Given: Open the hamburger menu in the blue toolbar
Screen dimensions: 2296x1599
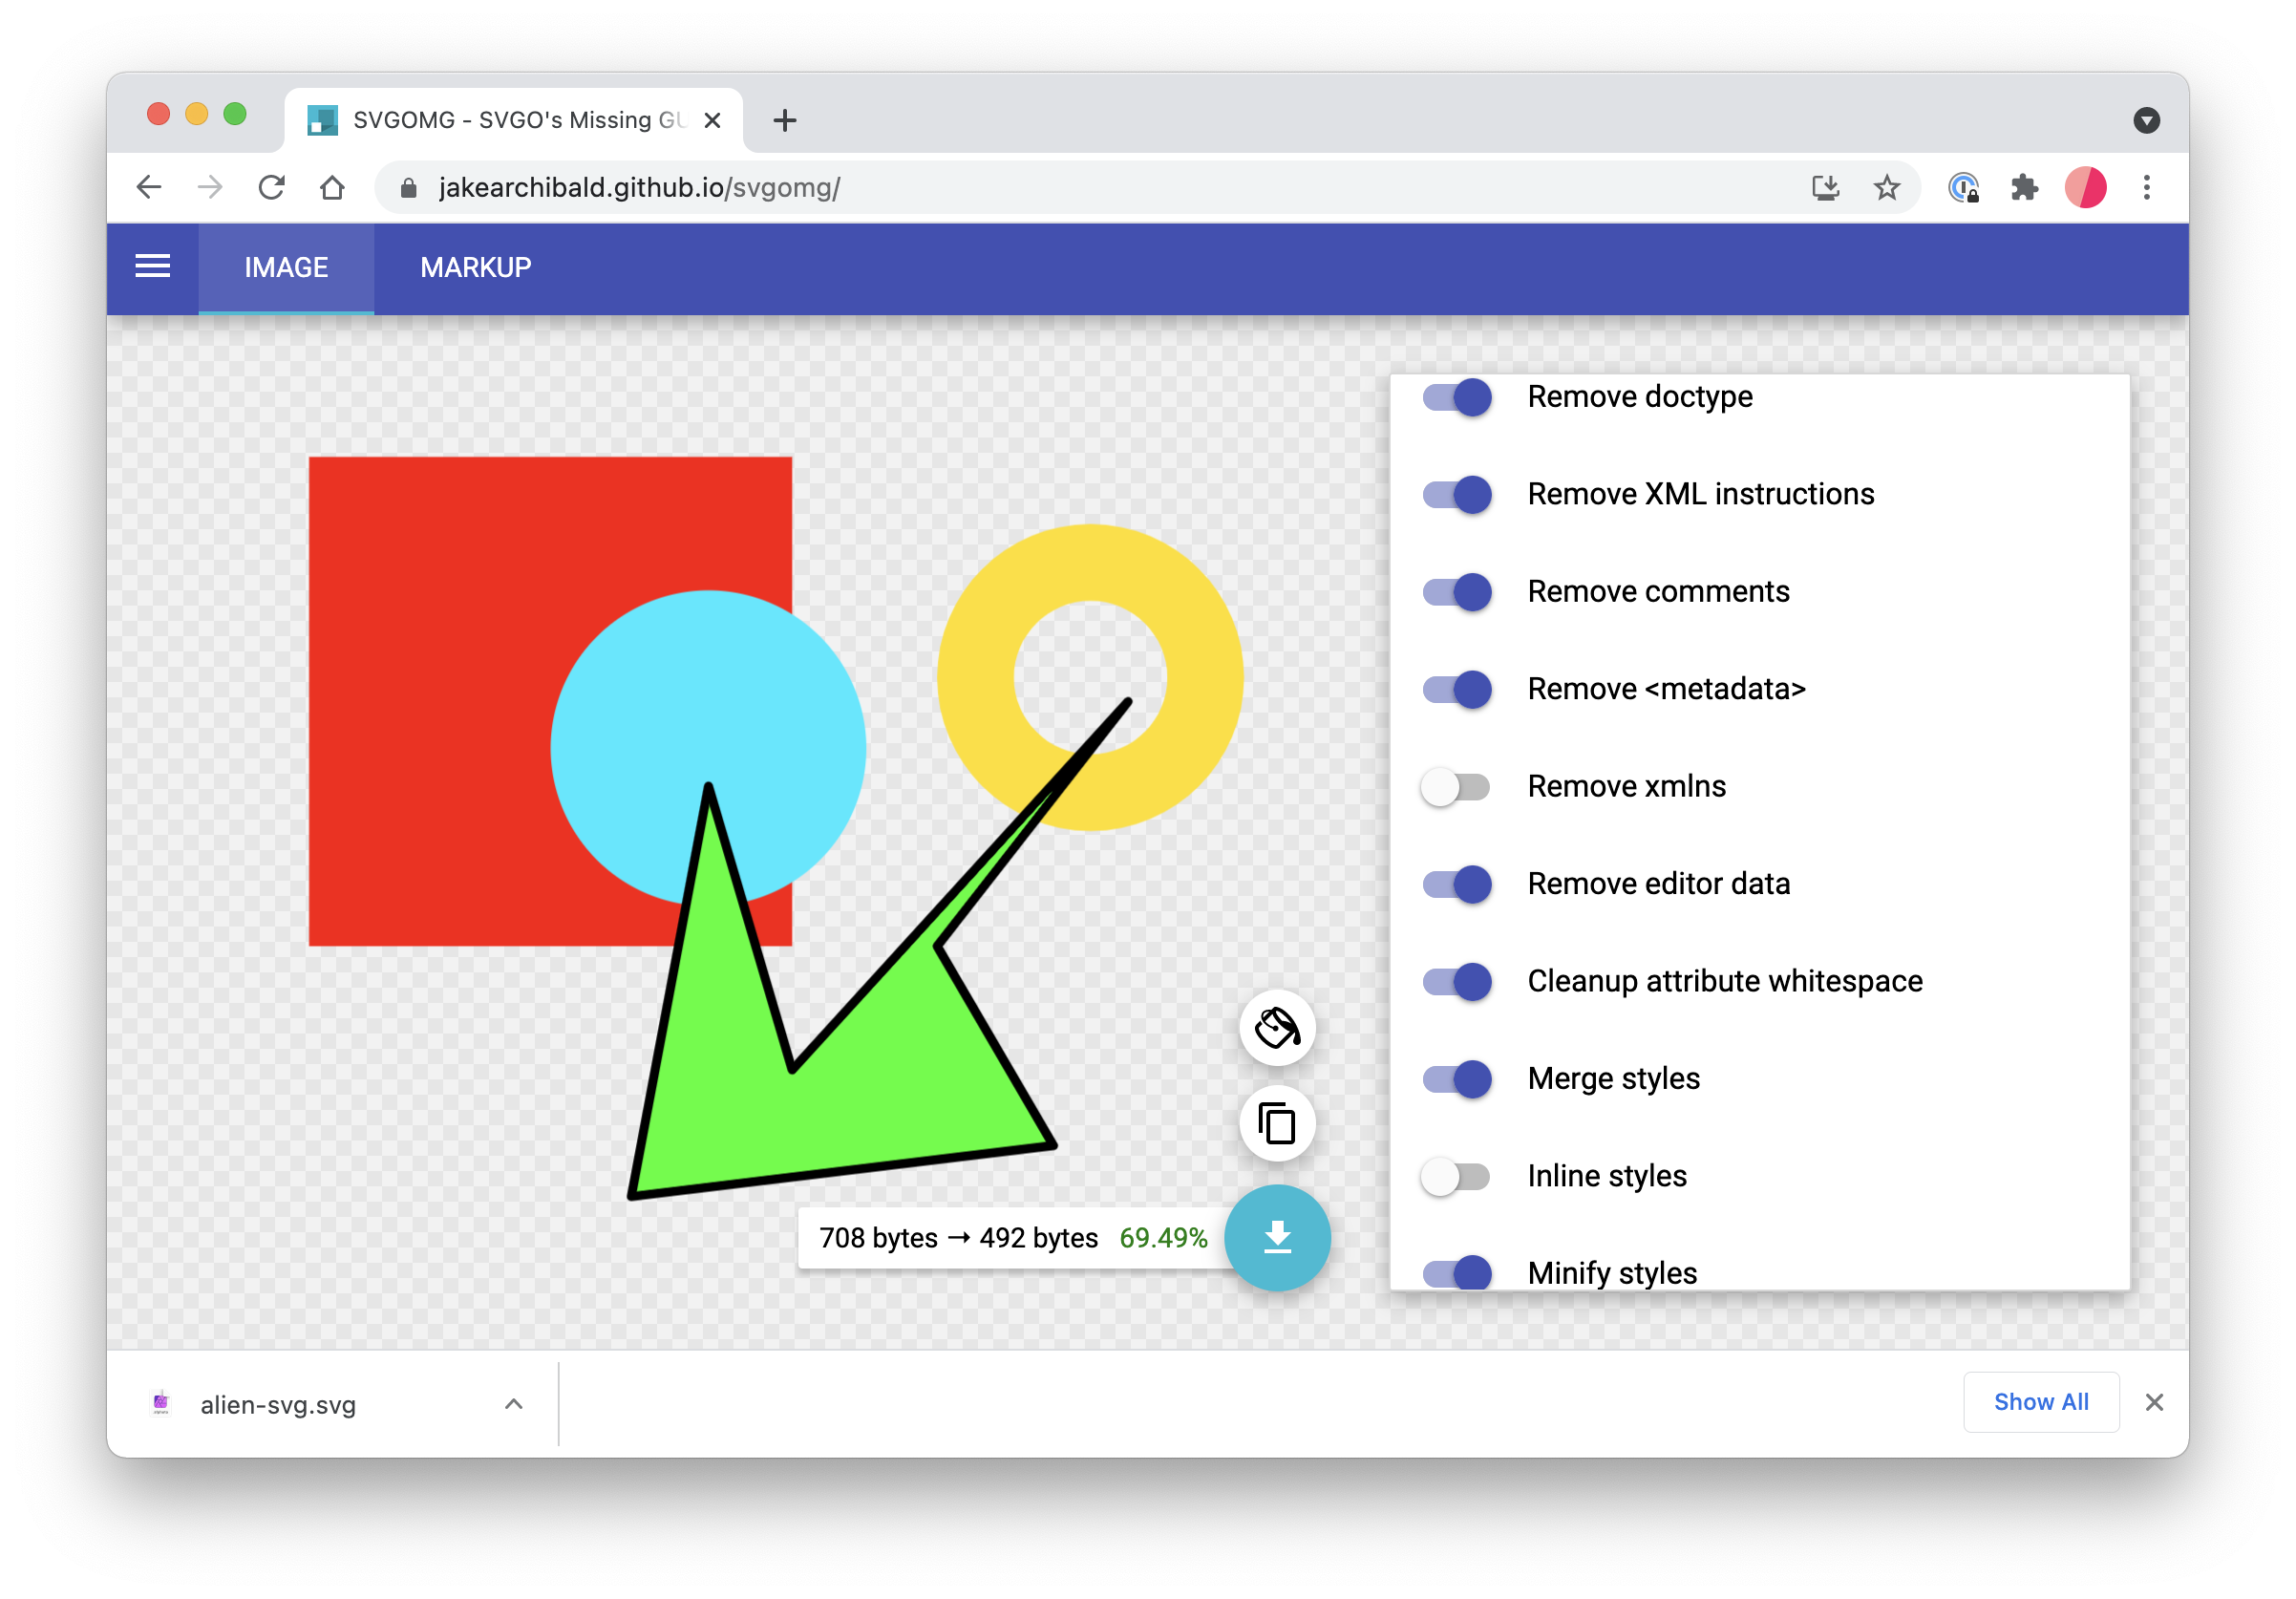Looking at the screenshot, I should [152, 267].
